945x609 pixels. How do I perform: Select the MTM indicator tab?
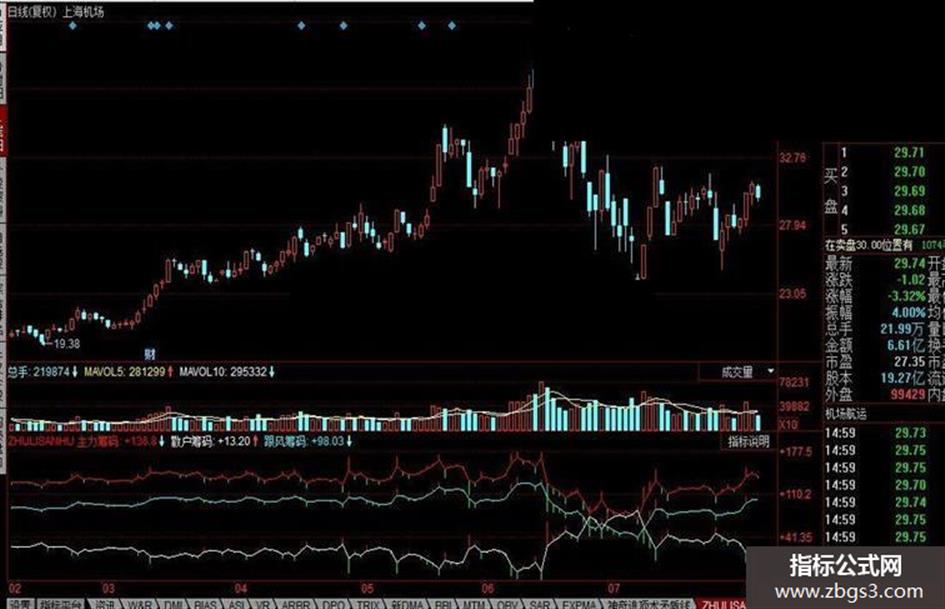[474, 604]
